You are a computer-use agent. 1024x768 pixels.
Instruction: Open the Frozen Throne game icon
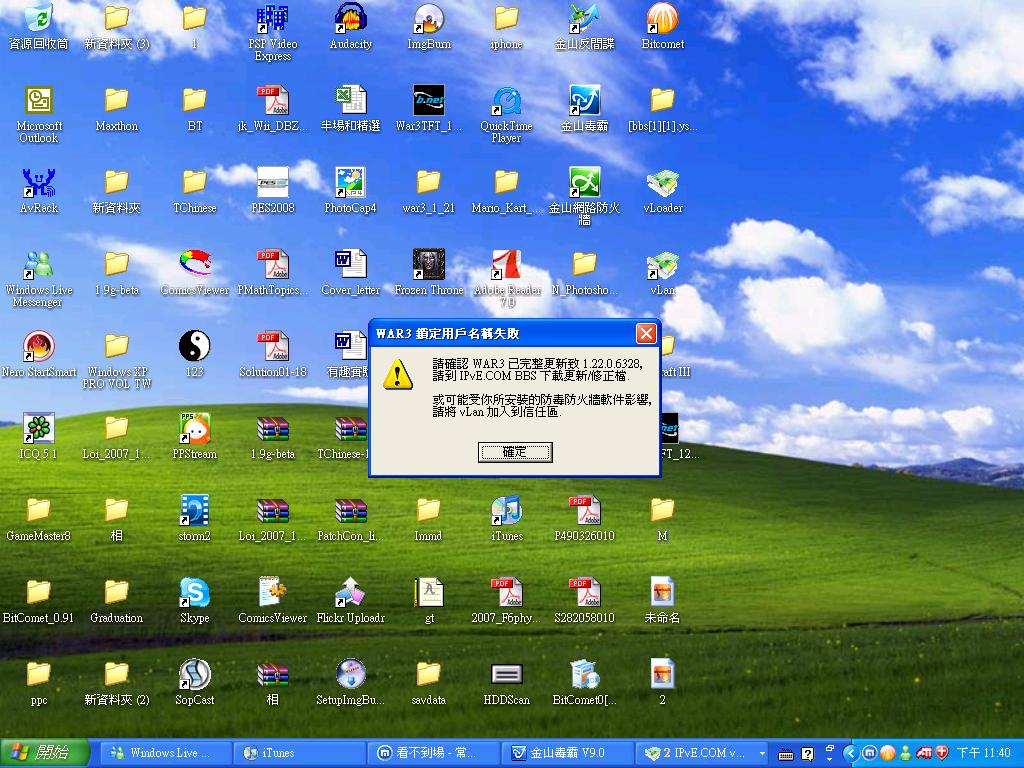pyautogui.click(x=428, y=266)
